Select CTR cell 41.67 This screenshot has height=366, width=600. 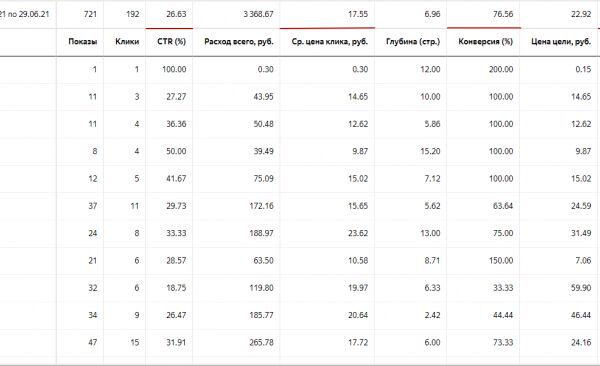pos(176,178)
